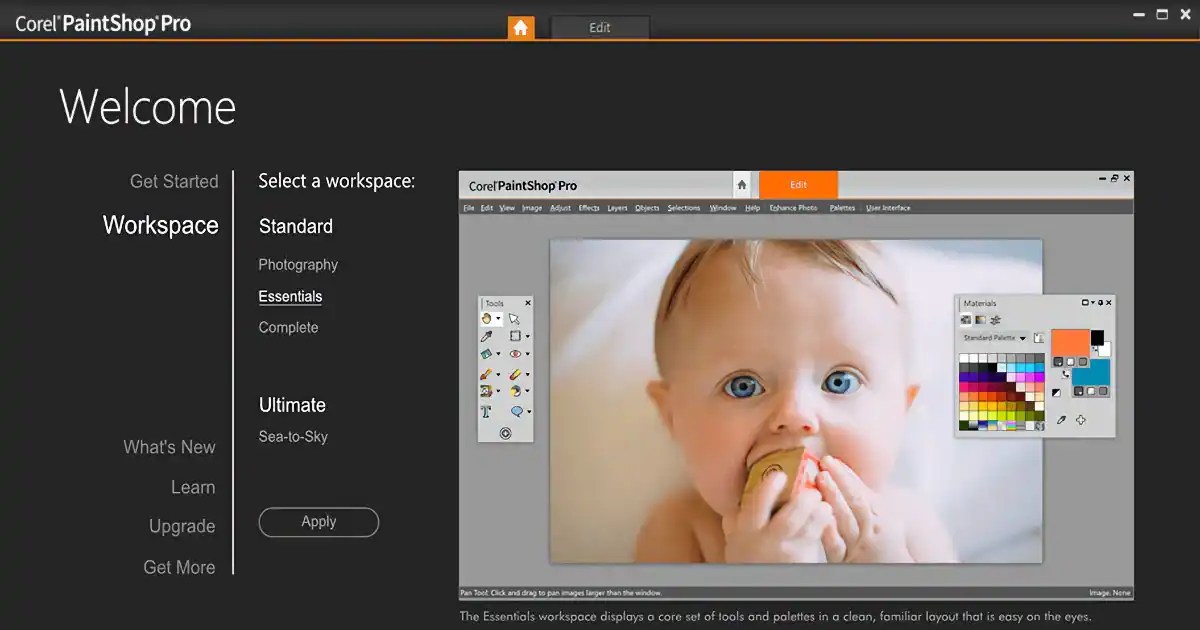The height and width of the screenshot is (630, 1200).
Task: Switch workspace selection to Sea-to-Sky
Action: pyautogui.click(x=292, y=436)
